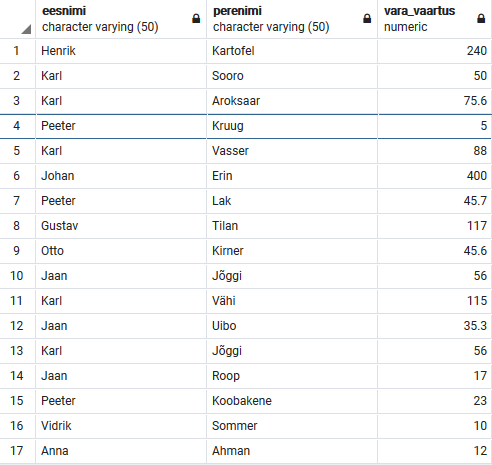Click the Ahman cell in row 17
The image size is (492, 465).
292,451
